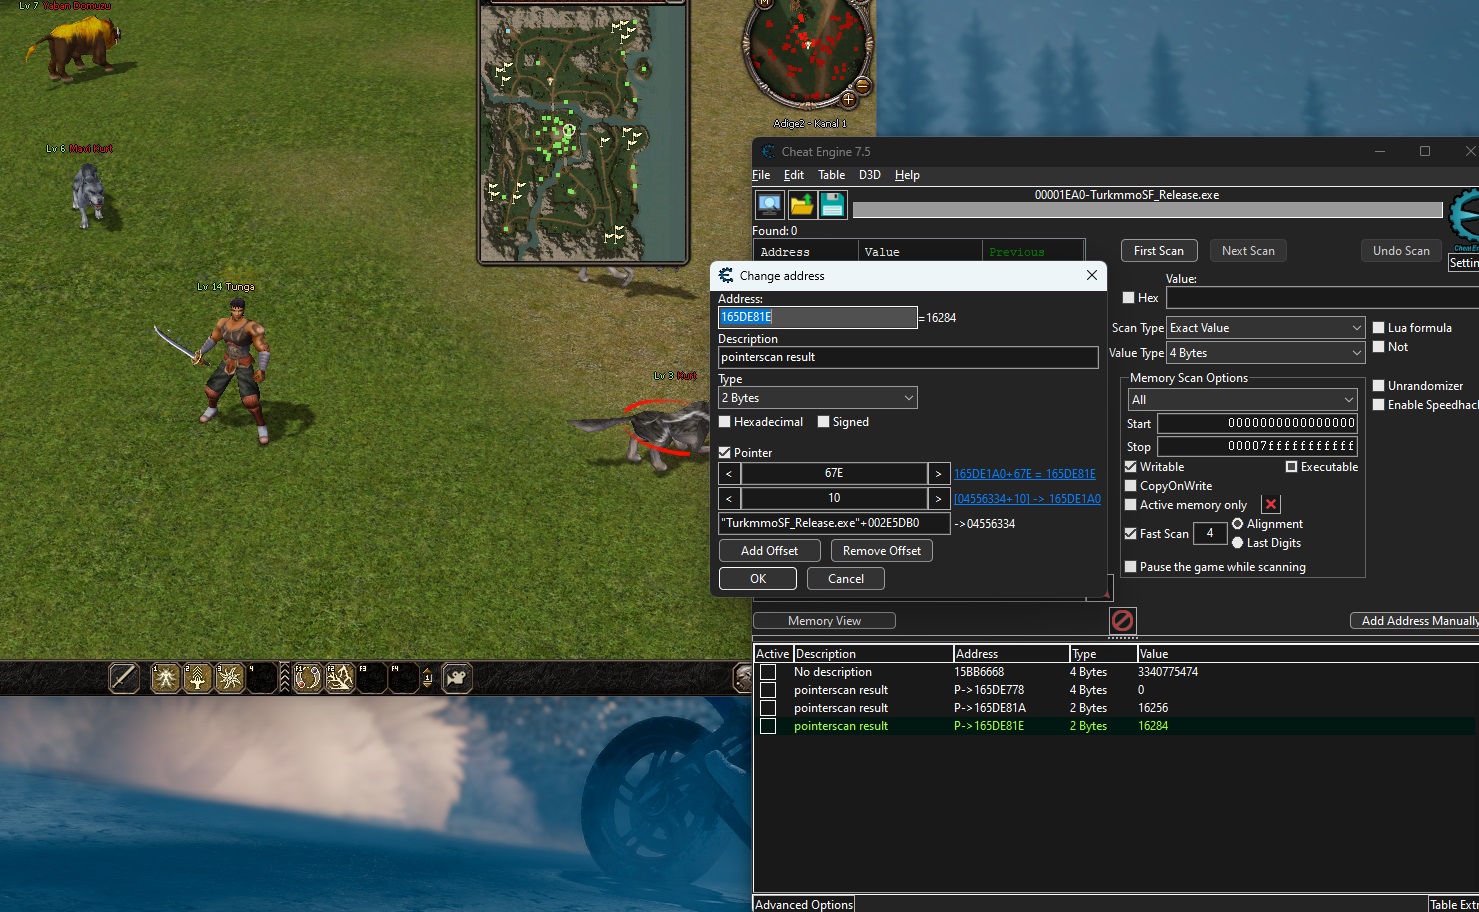Open the File menu
Screen dimensions: 1479x912
point(761,175)
